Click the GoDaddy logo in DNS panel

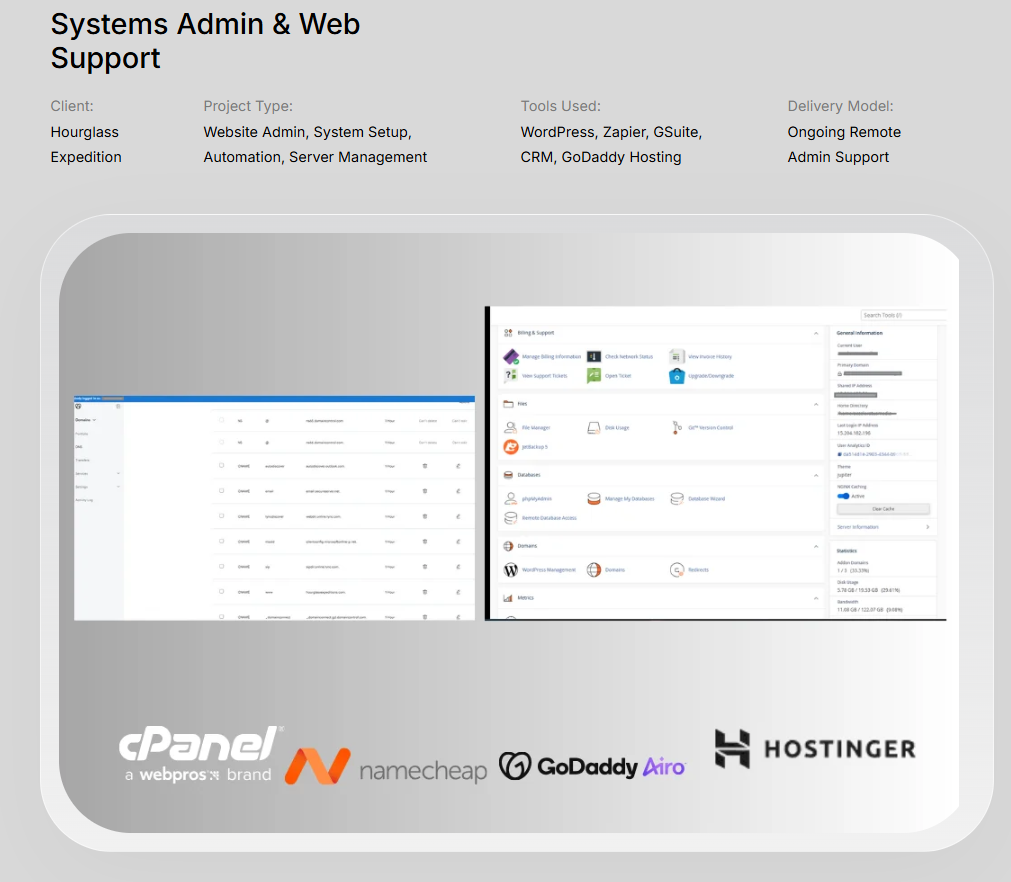[78, 406]
